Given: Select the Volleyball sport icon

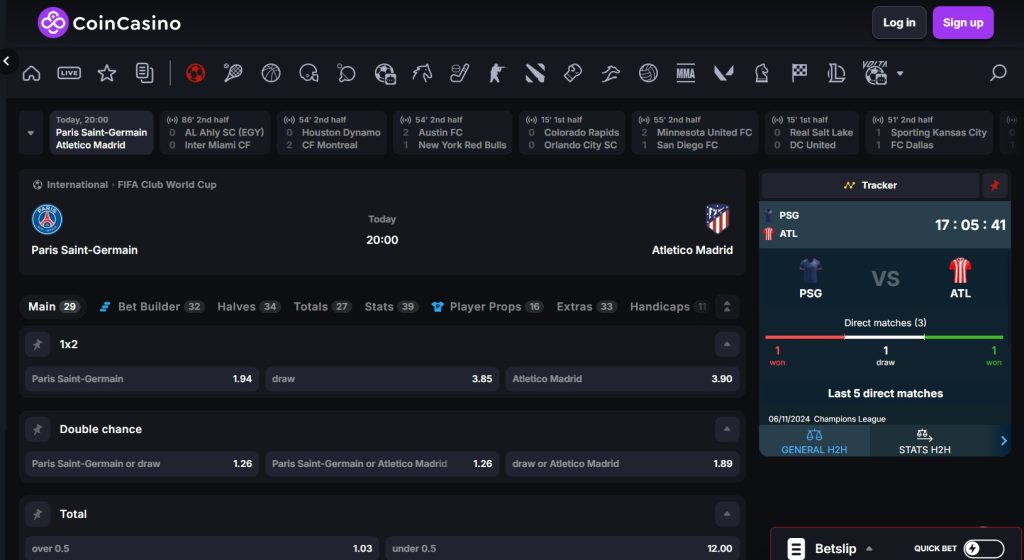Looking at the screenshot, I should pyautogui.click(x=648, y=73).
